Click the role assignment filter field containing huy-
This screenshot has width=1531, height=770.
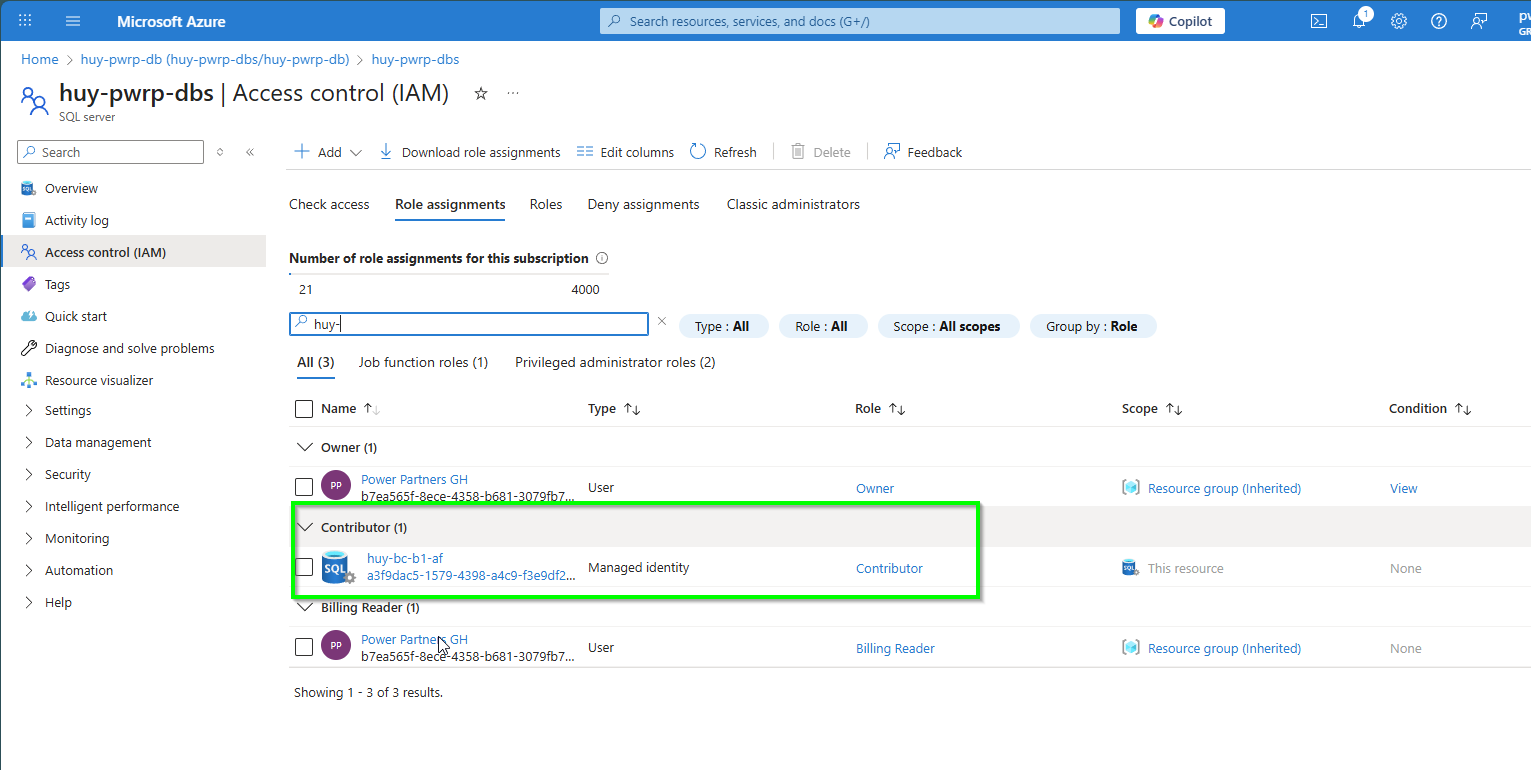tap(469, 324)
